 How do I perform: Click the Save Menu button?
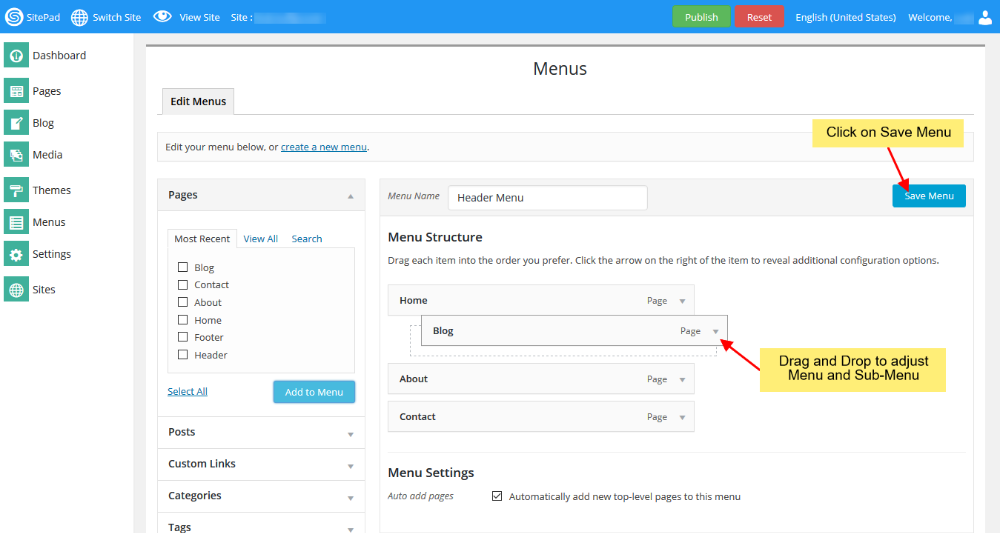(929, 196)
